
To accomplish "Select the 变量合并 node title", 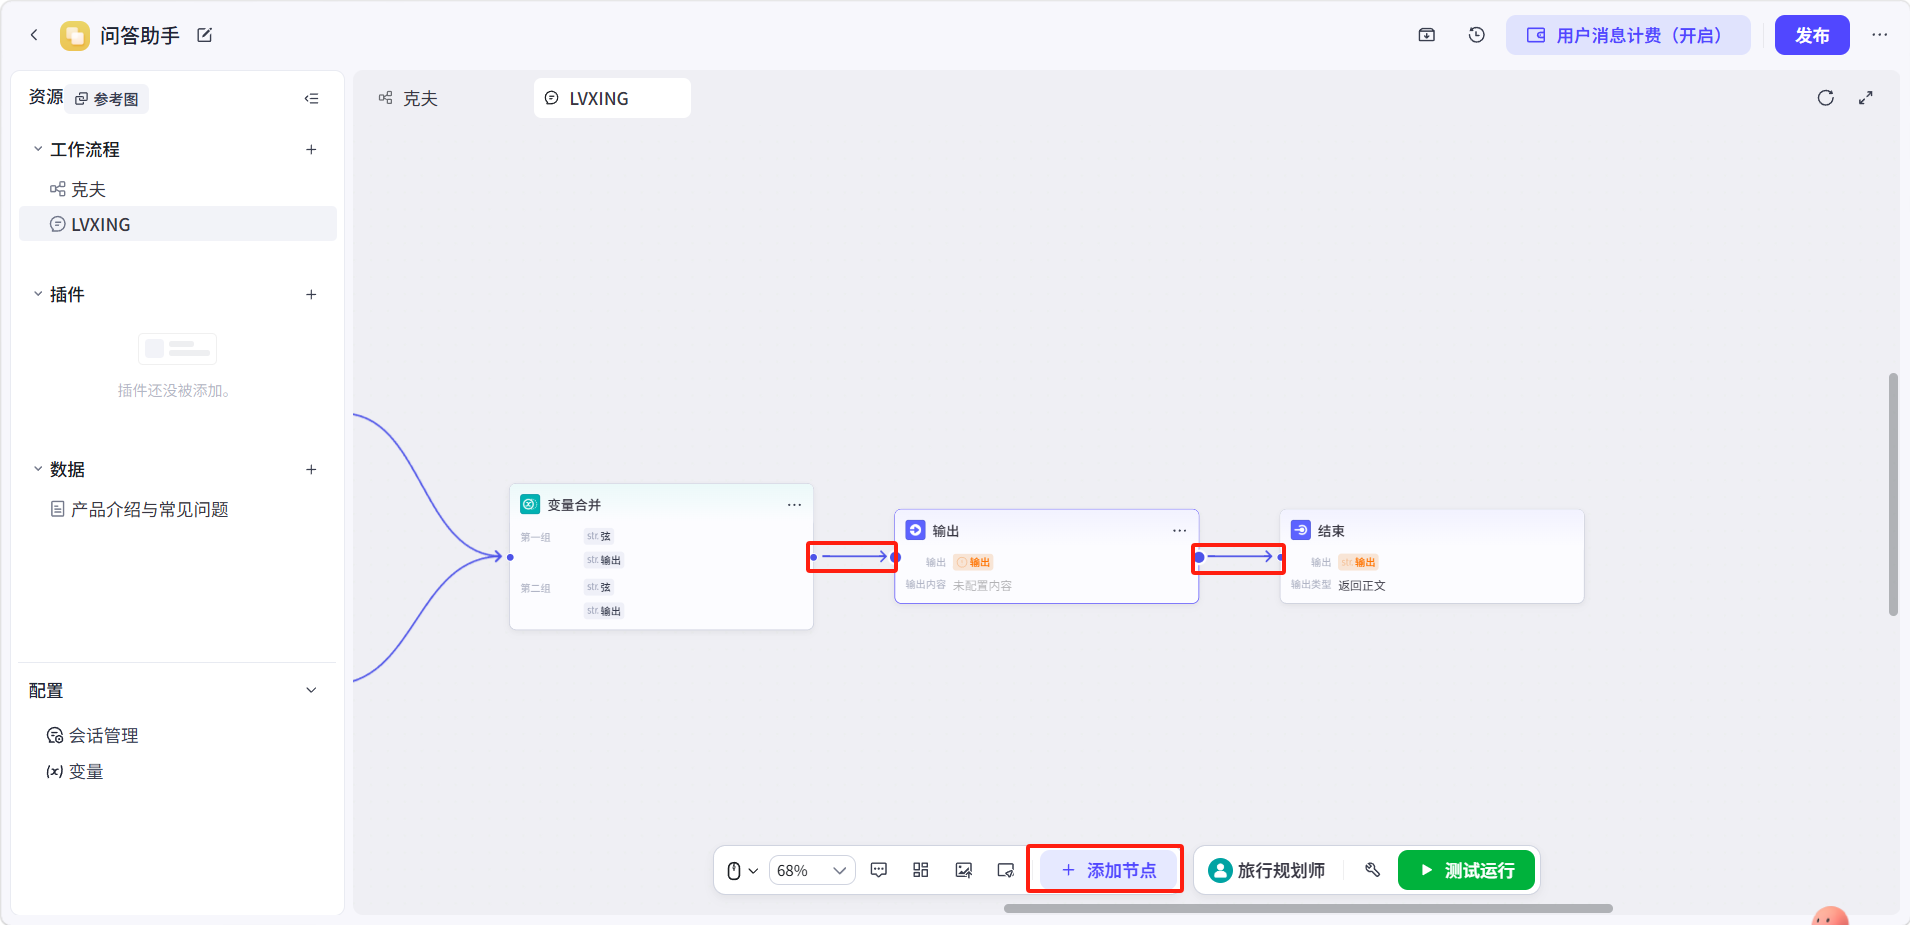I will pos(574,505).
